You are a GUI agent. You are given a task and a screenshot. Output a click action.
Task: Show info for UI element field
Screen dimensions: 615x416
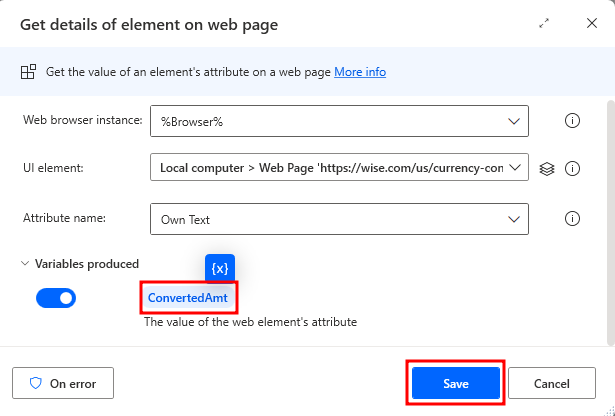pyautogui.click(x=572, y=169)
